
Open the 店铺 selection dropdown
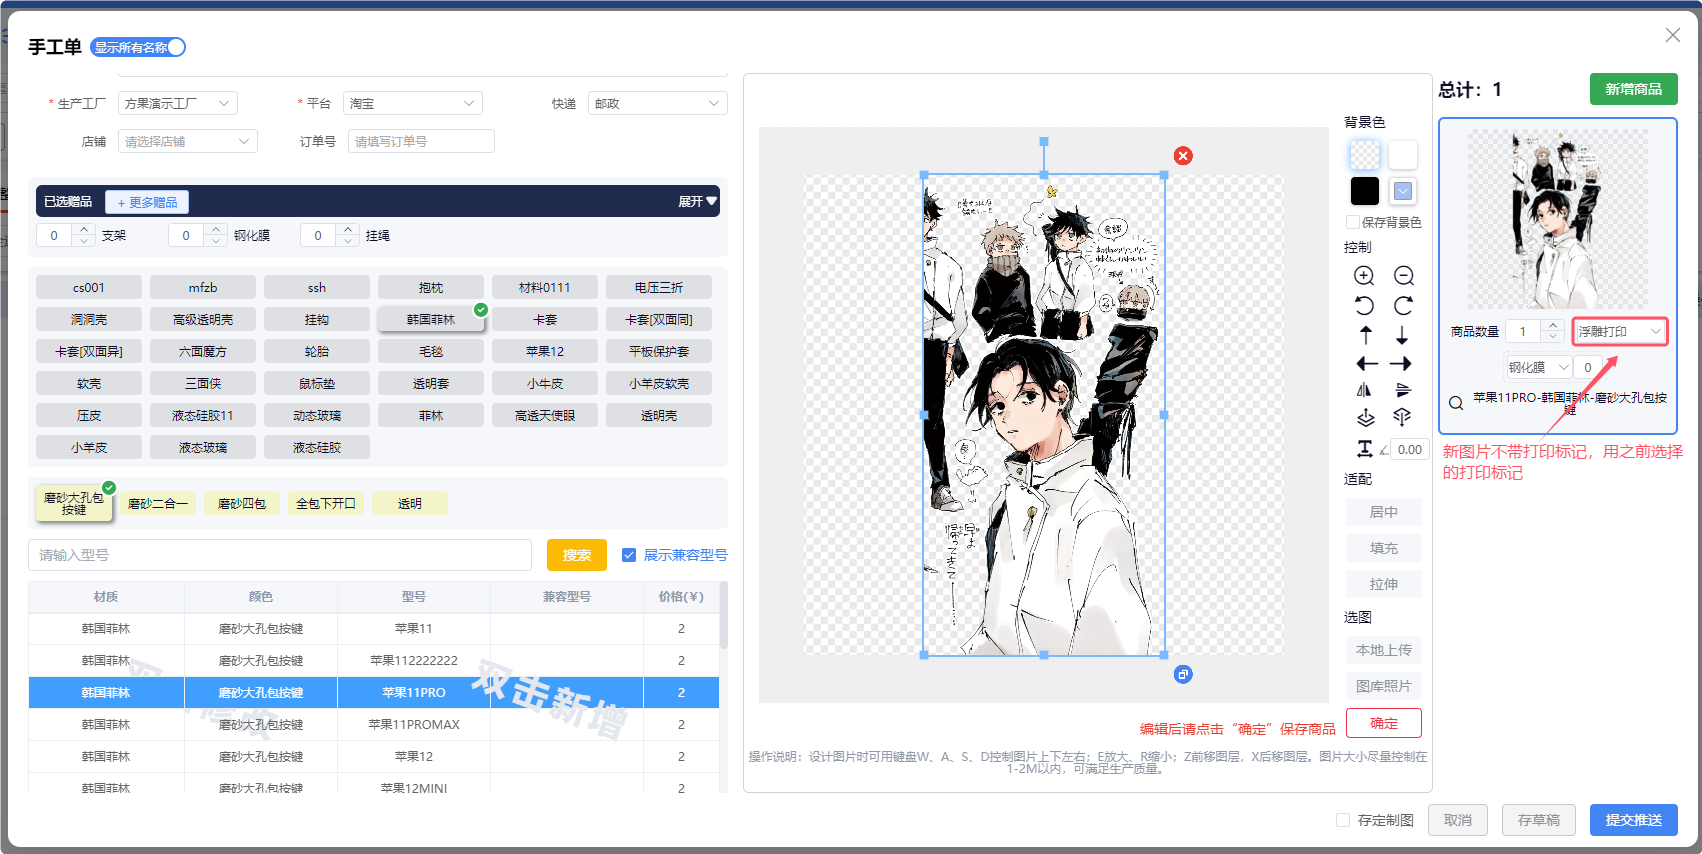pos(188,141)
